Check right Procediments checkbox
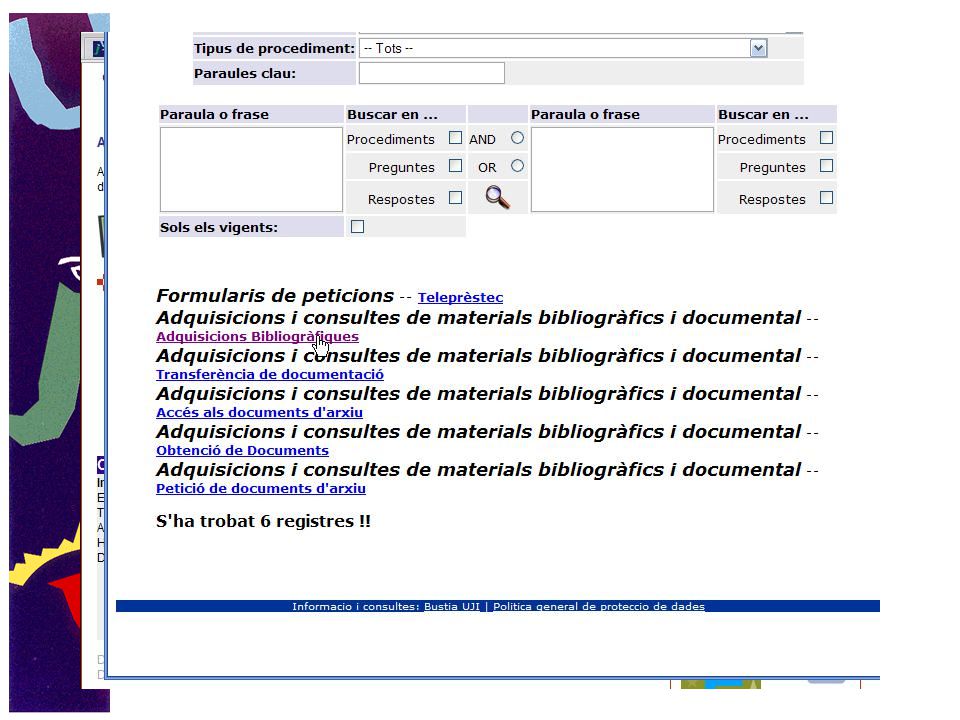960x720 pixels. click(x=826, y=138)
